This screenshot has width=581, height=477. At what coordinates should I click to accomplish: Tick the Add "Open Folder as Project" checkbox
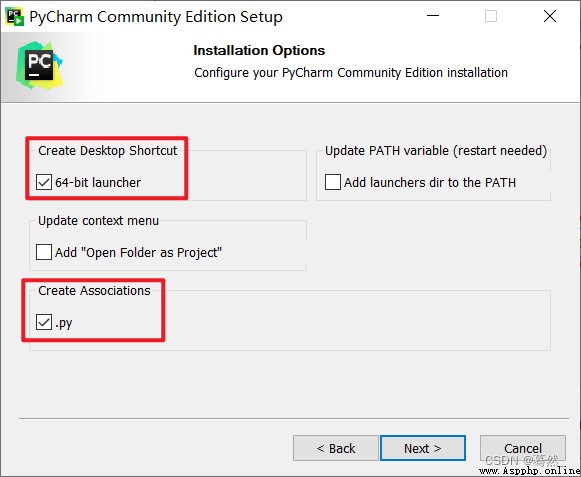coord(44,252)
